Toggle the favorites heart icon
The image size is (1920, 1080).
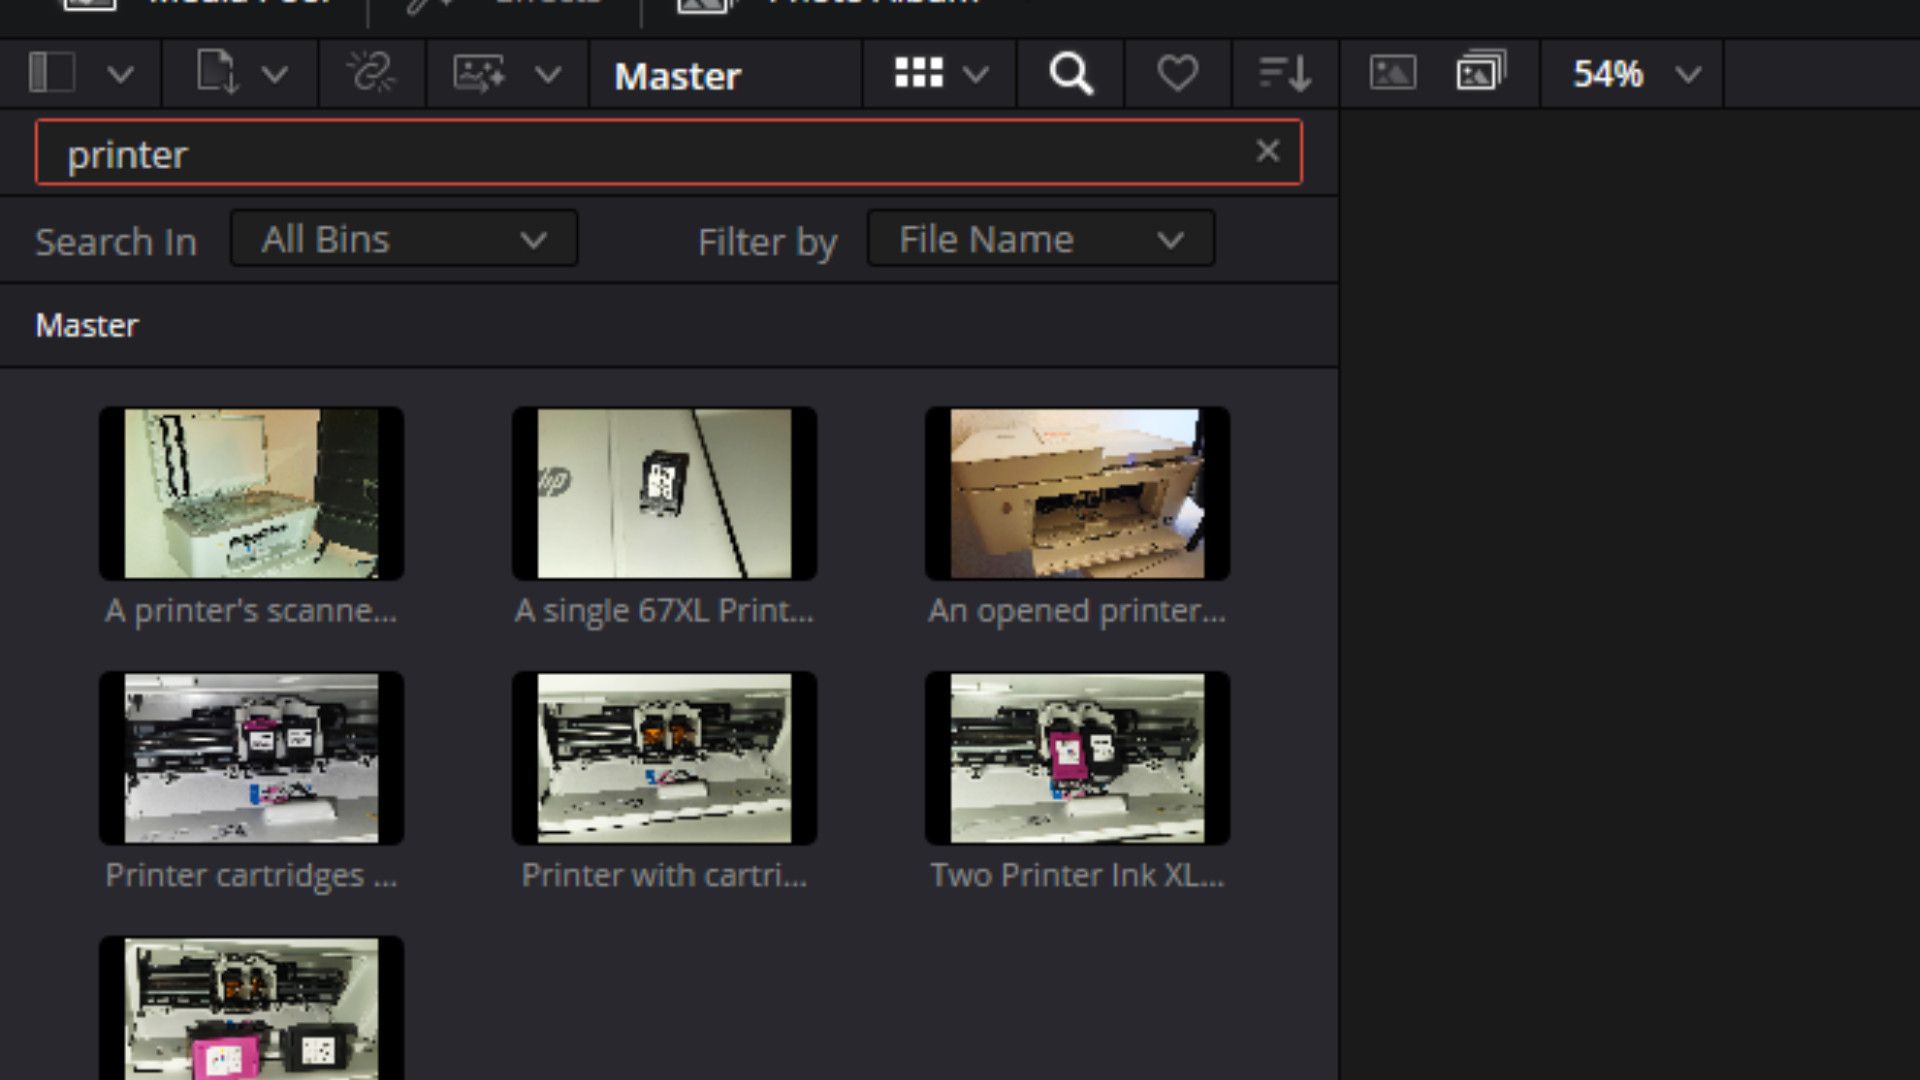[1177, 73]
